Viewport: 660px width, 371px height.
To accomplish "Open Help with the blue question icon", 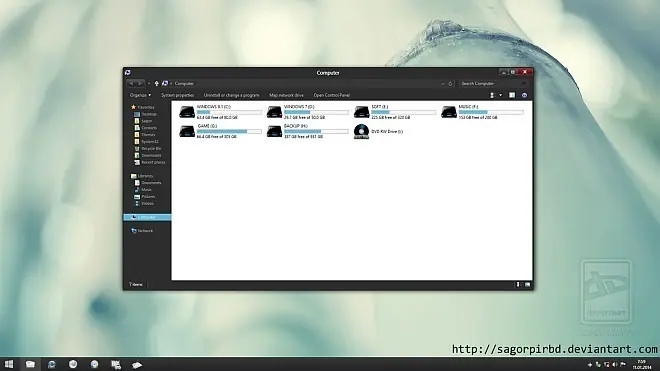I will 524,95.
